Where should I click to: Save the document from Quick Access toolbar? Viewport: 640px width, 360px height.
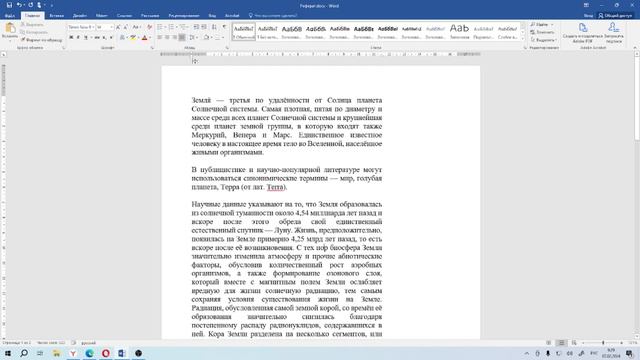[9, 5]
